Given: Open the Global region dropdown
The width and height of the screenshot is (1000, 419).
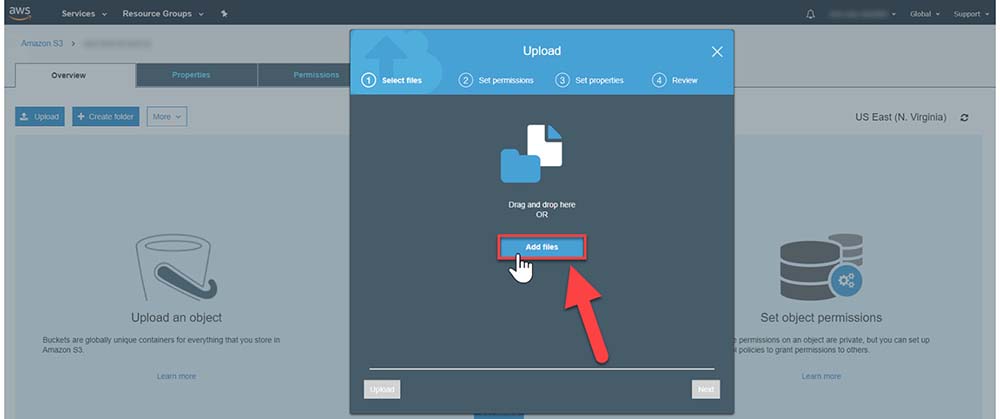Looking at the screenshot, I should 925,13.
